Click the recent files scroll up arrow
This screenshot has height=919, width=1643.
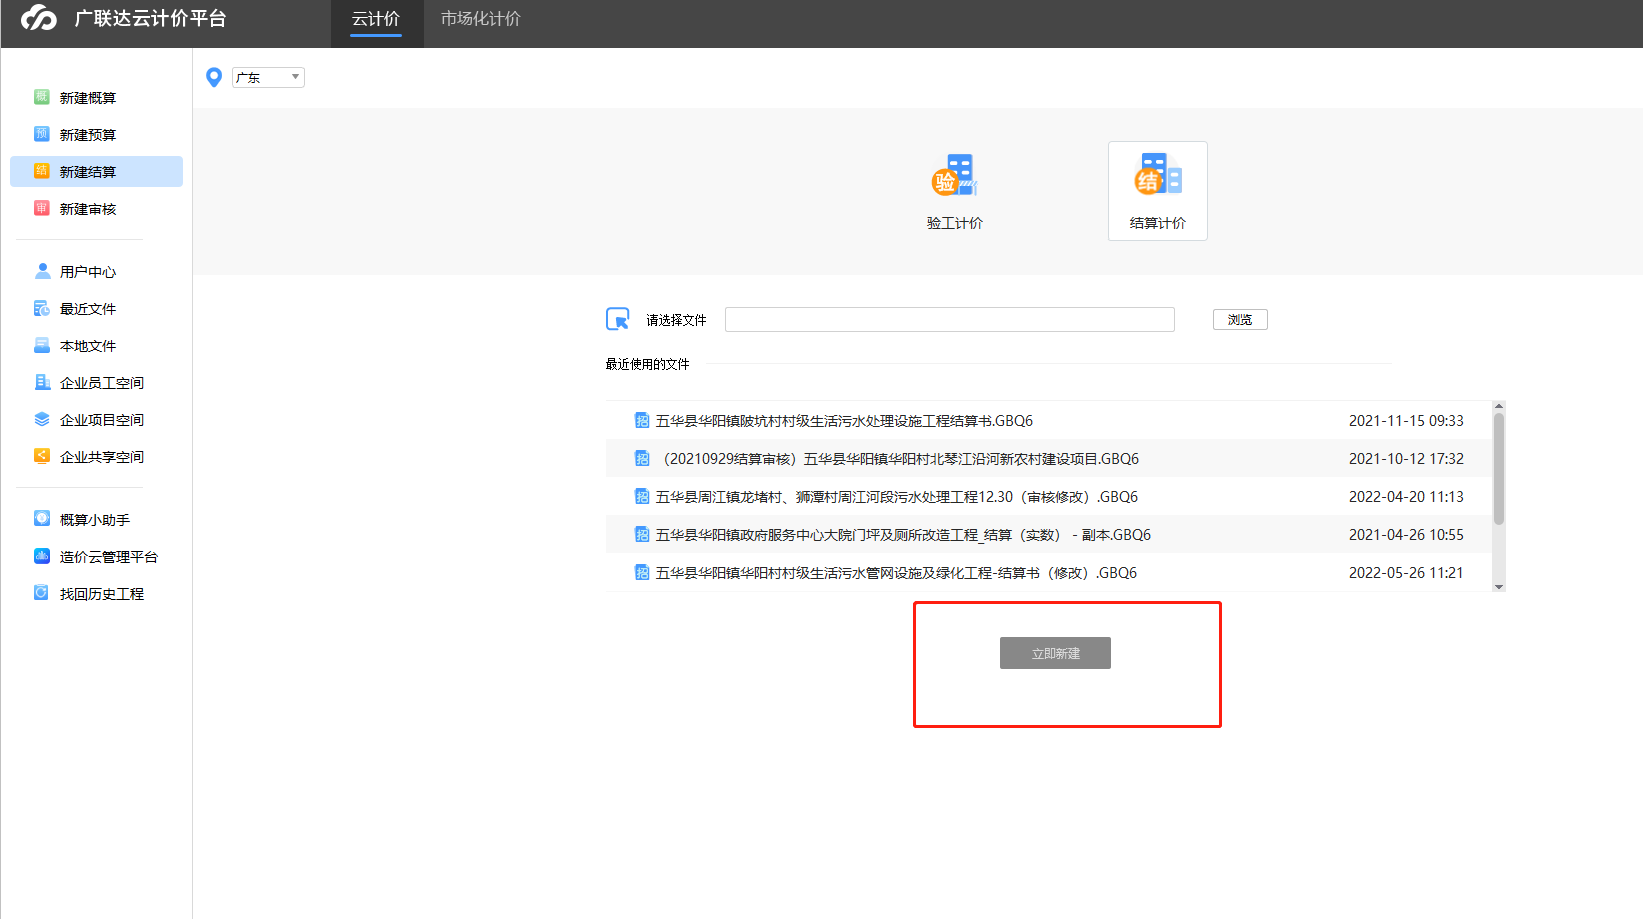(1499, 406)
